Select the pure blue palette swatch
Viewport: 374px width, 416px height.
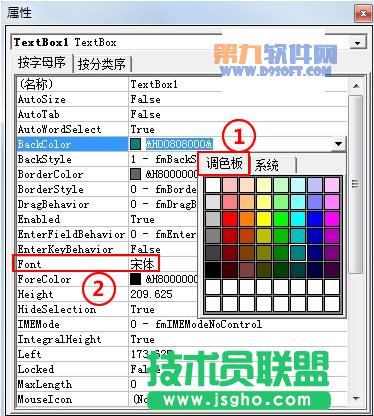point(315,219)
